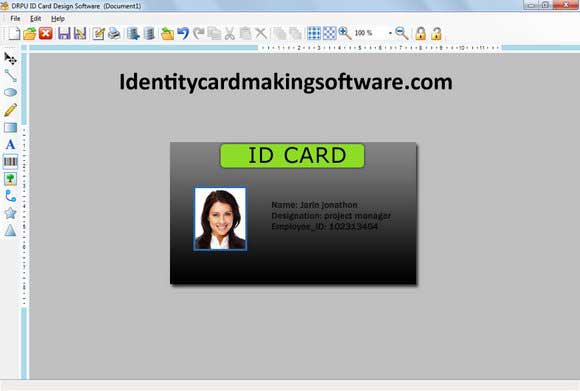Select the Star shape tool

click(10, 213)
